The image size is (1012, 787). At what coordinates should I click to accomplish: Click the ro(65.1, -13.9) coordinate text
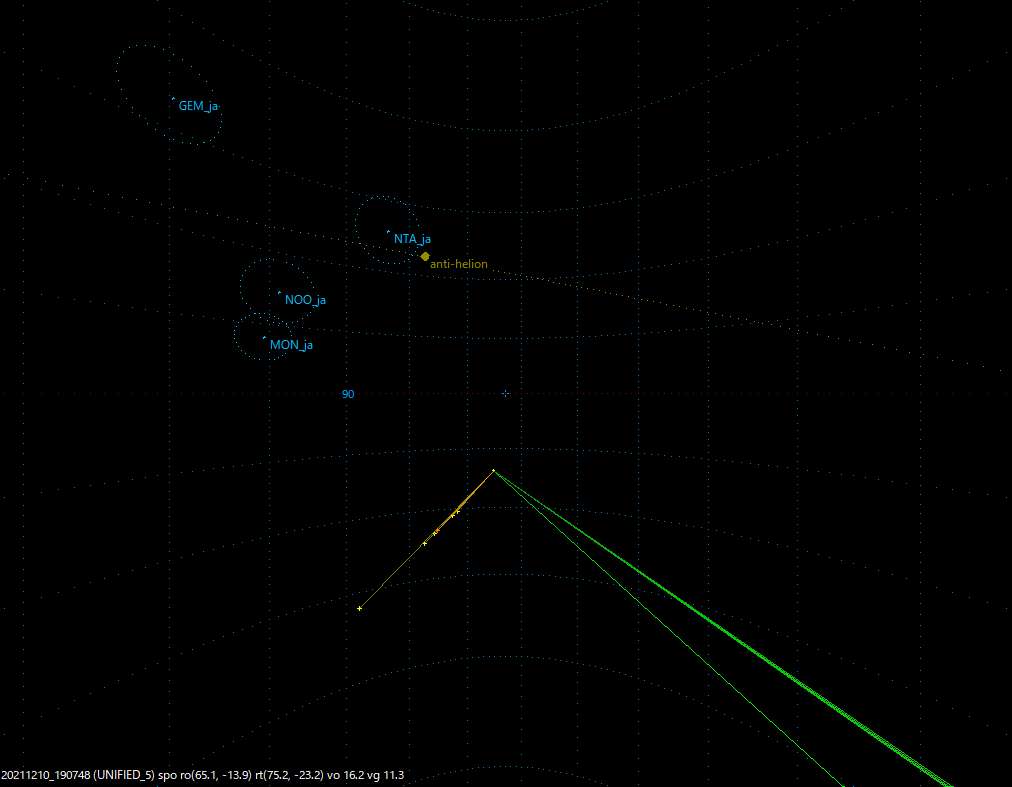coord(215,774)
